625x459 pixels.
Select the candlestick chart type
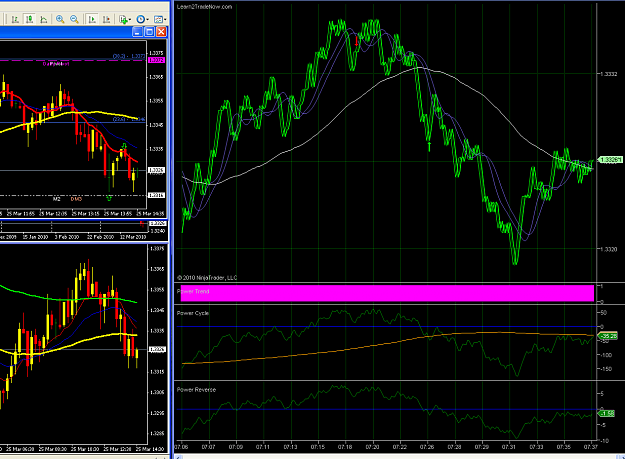[29, 19]
